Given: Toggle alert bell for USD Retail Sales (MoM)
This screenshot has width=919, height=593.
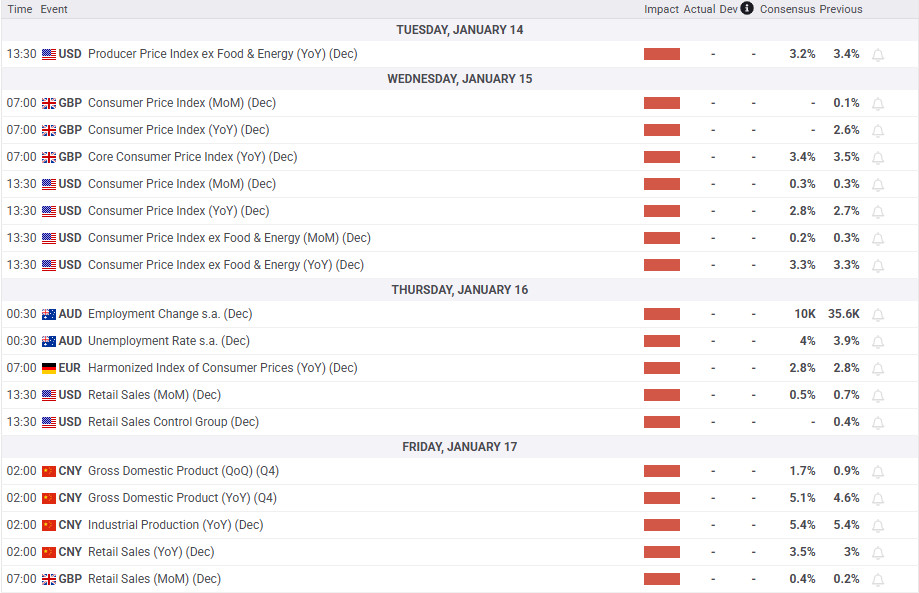Looking at the screenshot, I should click(x=878, y=395).
